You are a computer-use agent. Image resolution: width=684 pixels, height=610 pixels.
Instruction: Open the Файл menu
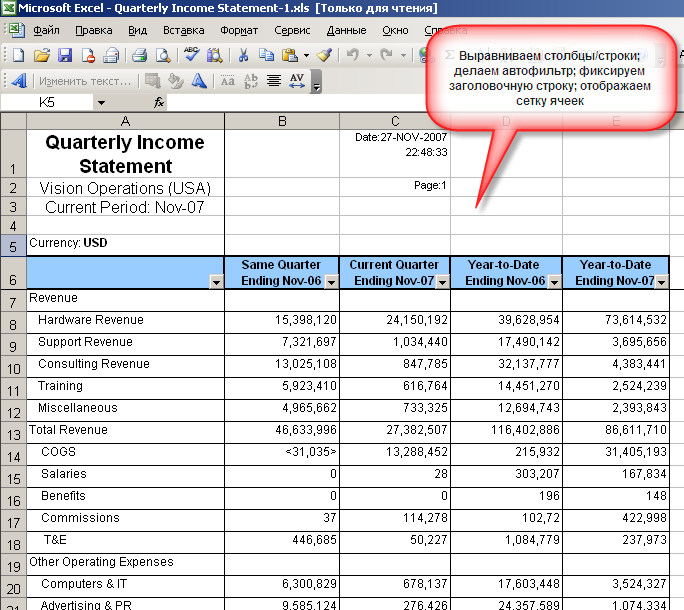46,30
